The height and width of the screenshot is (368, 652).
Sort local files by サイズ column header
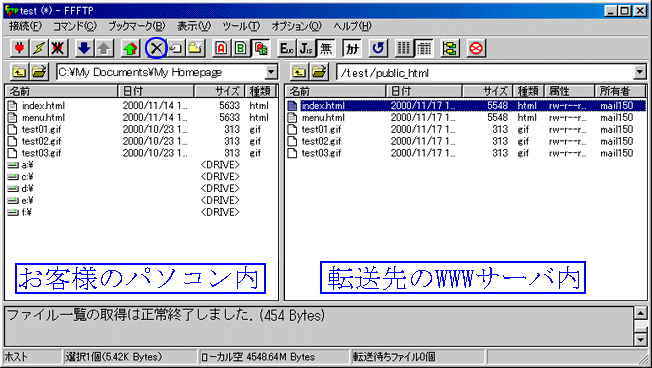tap(220, 91)
